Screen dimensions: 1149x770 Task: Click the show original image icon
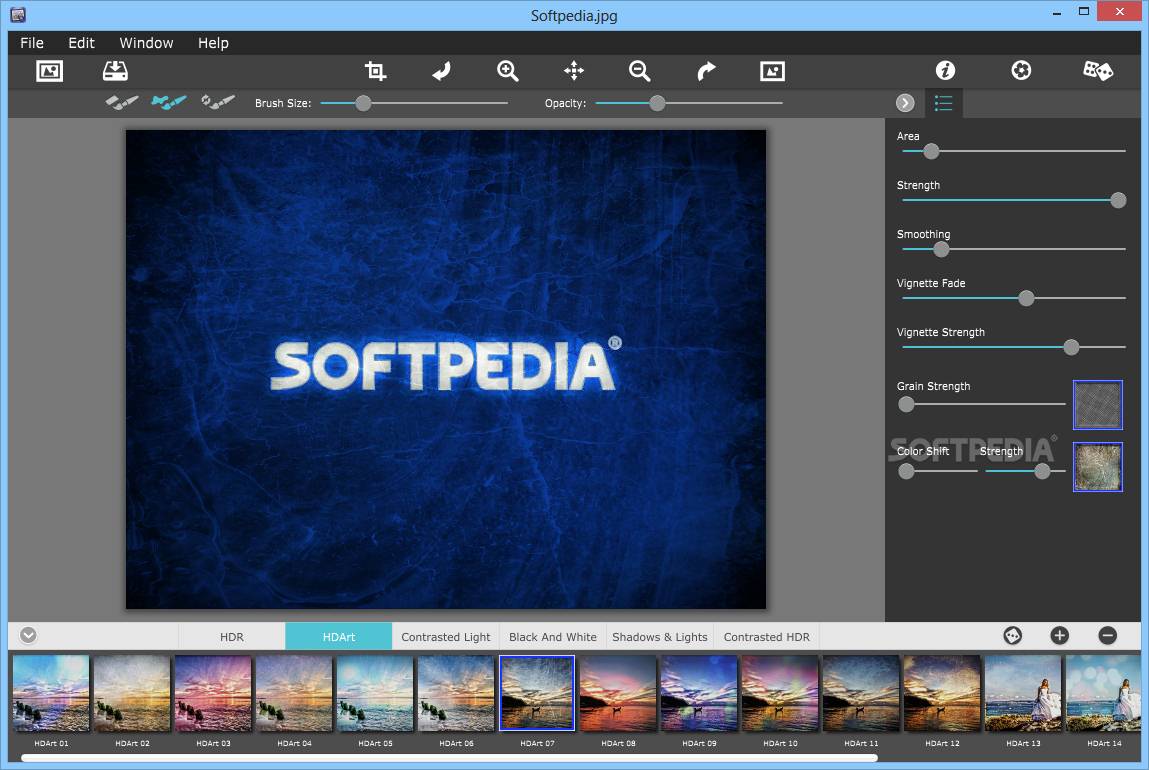pyautogui.click(x=772, y=71)
